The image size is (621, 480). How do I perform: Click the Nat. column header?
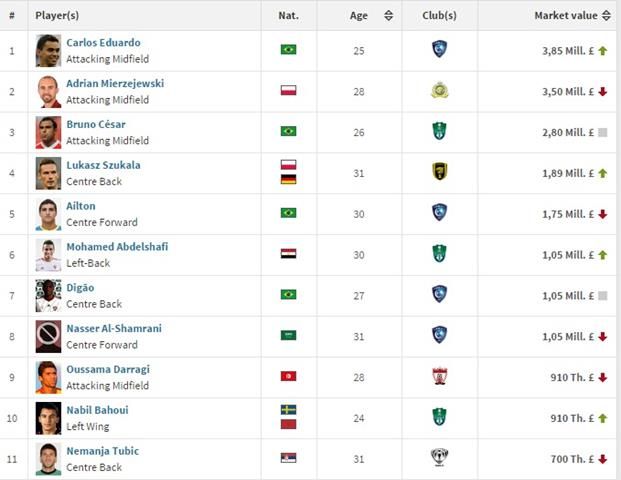(288, 16)
